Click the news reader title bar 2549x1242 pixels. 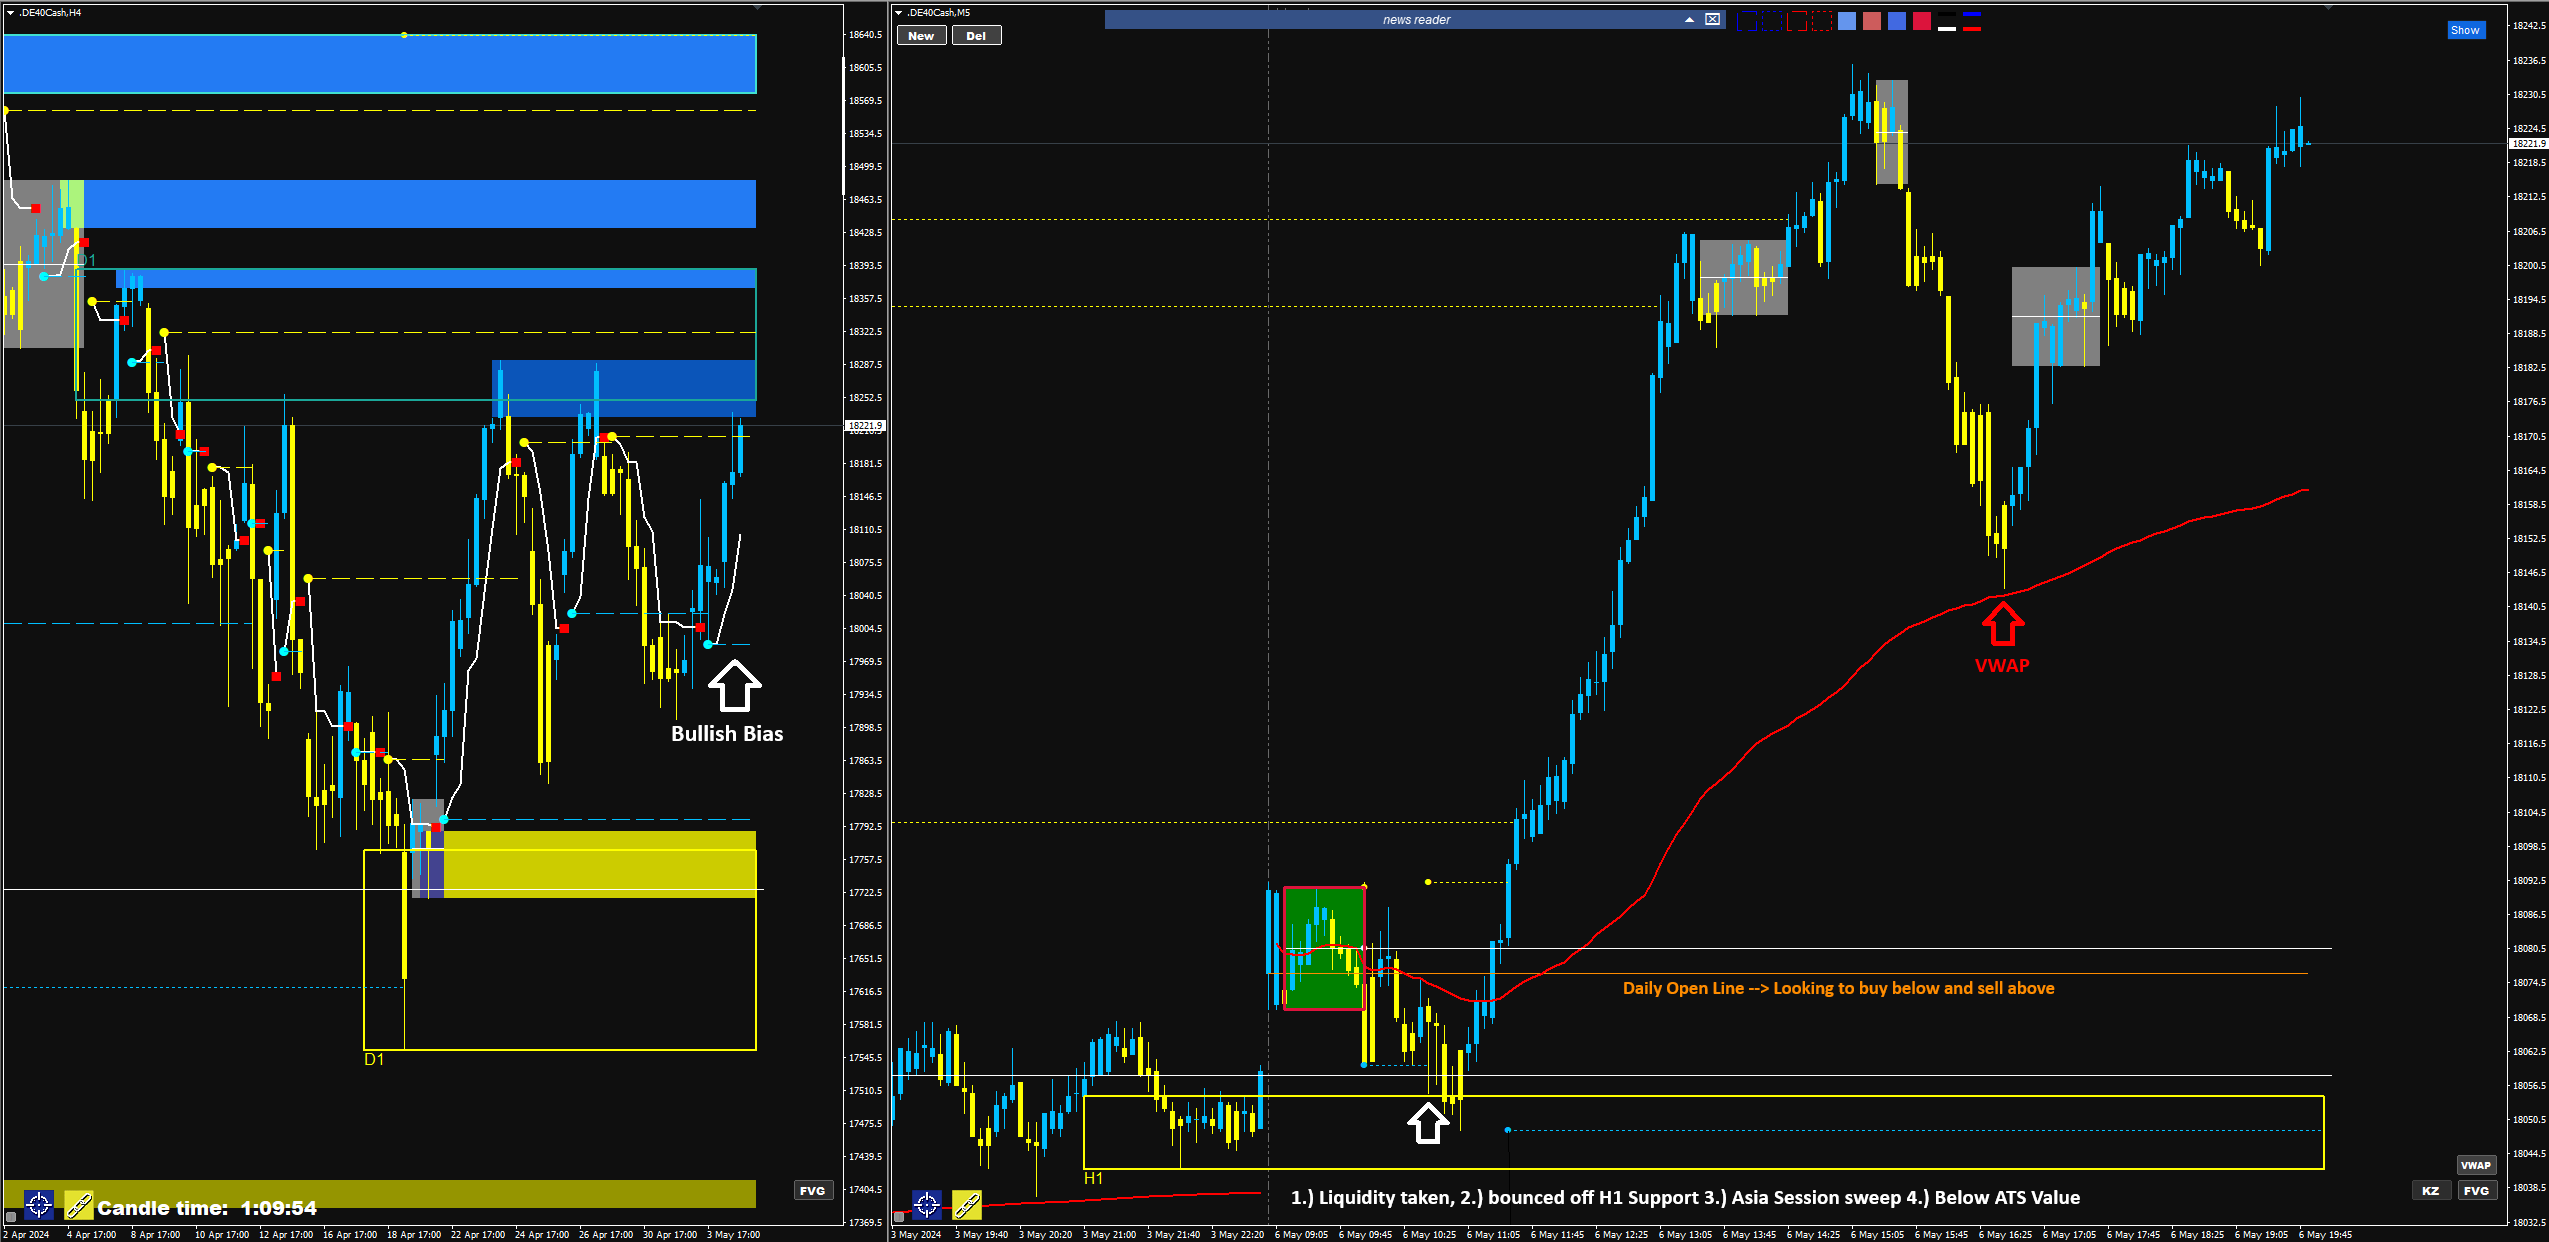click(x=1415, y=20)
